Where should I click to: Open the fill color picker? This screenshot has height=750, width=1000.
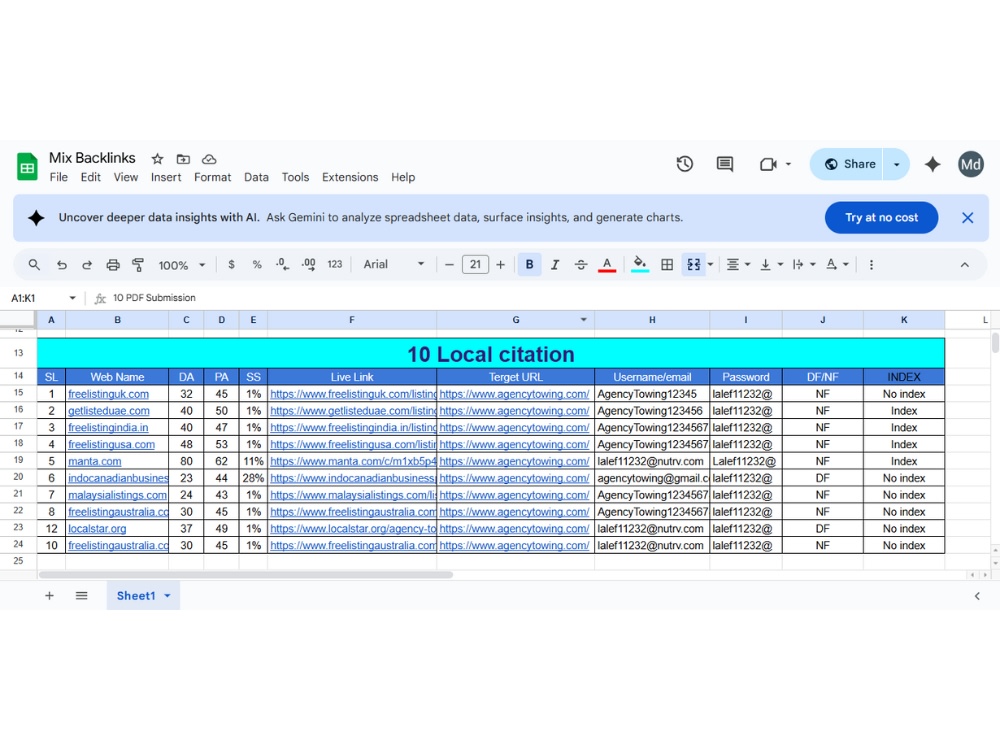640,265
